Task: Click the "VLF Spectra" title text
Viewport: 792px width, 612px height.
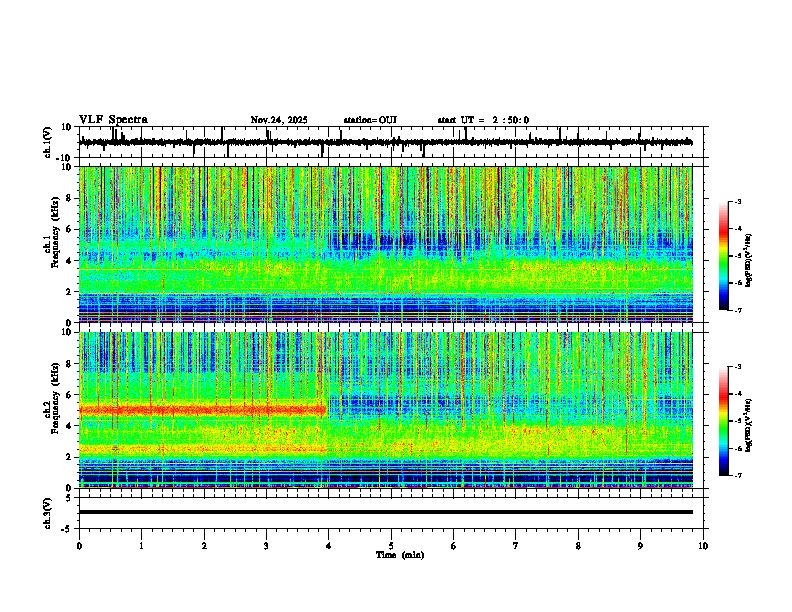Action: tap(113, 120)
